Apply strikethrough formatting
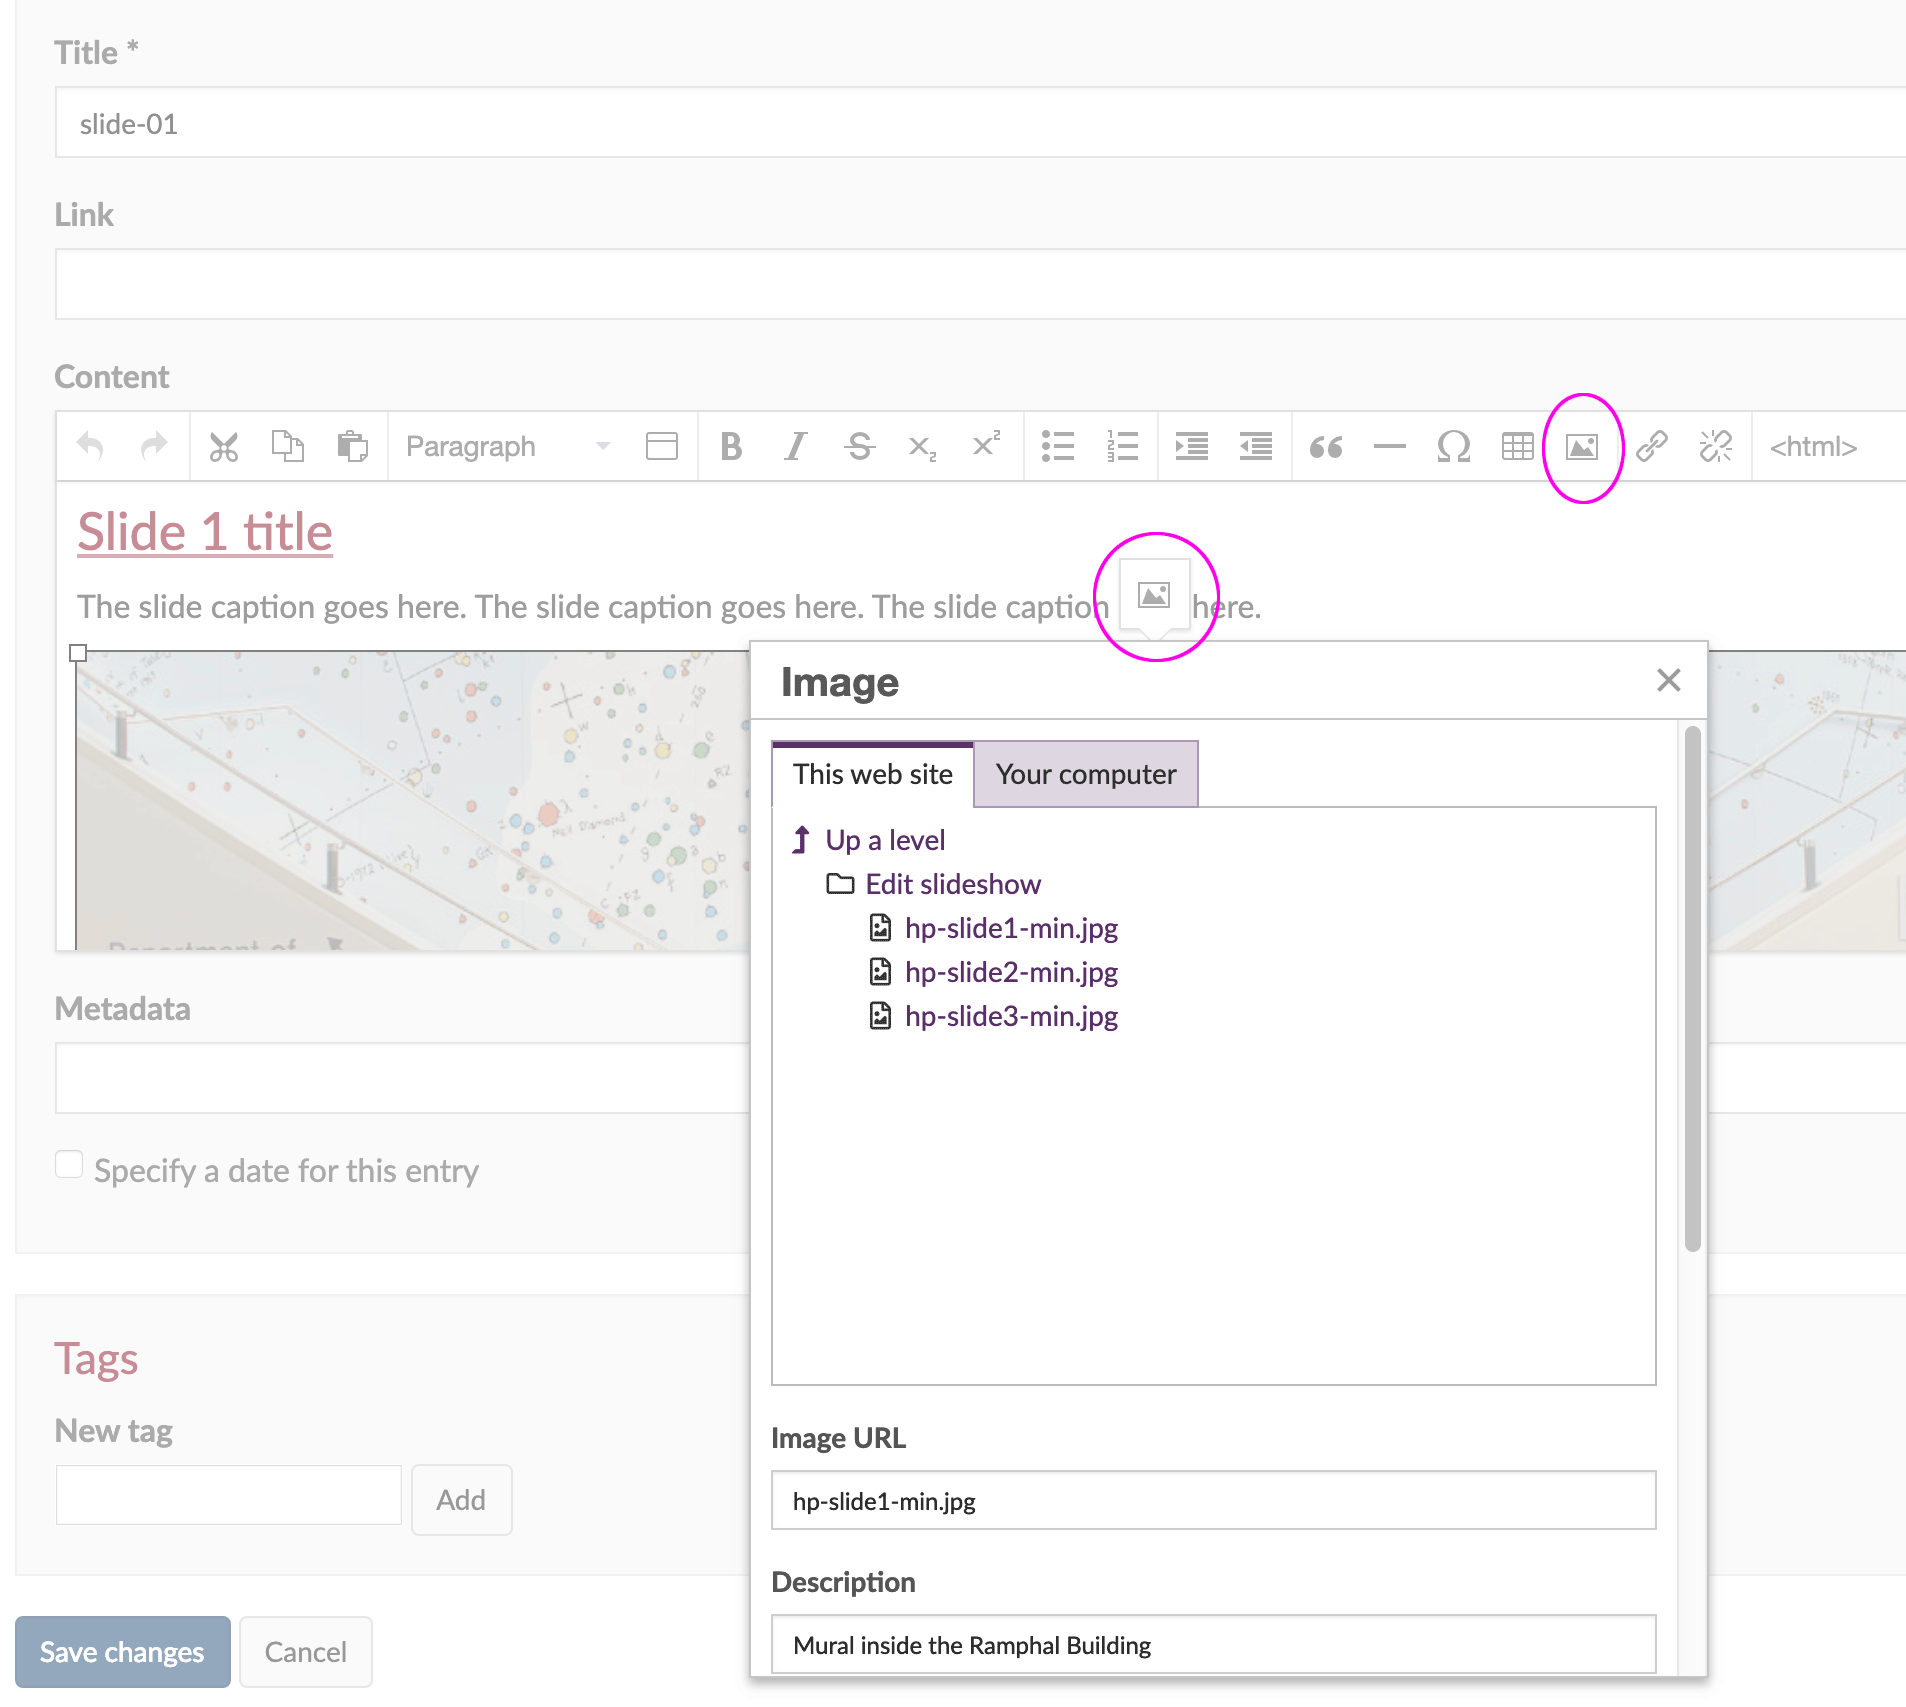 (859, 446)
